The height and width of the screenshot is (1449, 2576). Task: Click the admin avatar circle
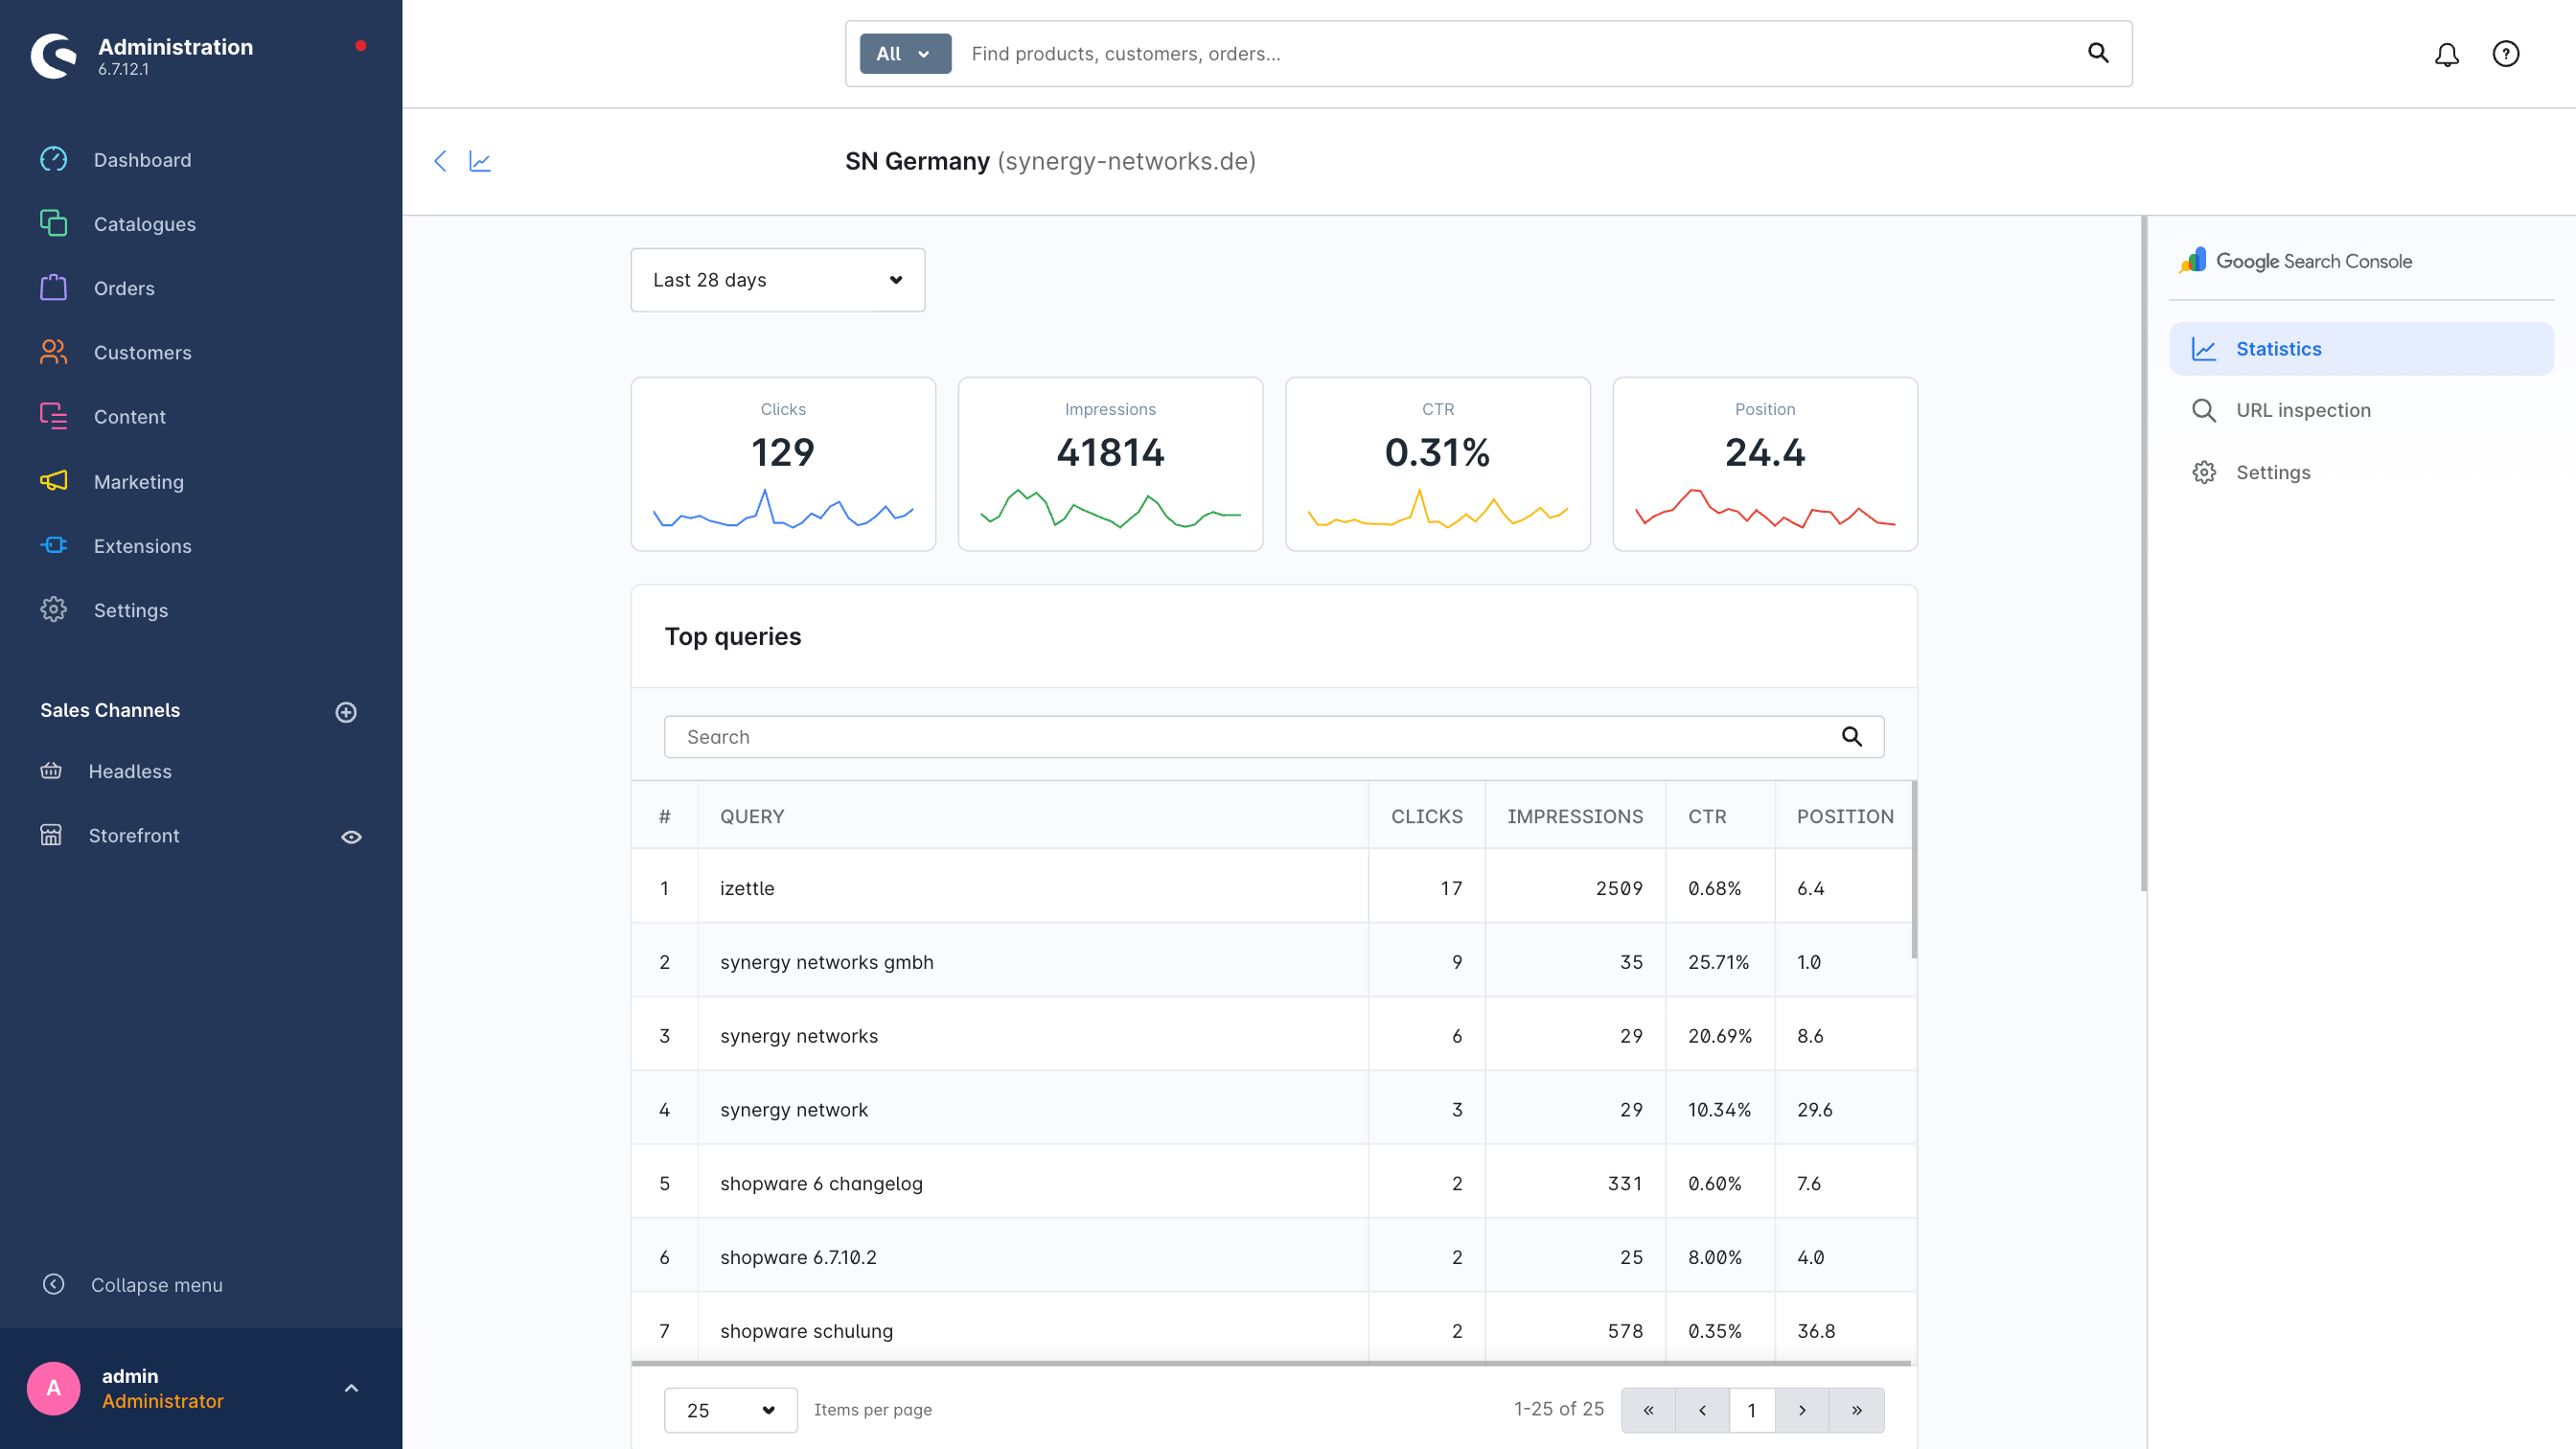[54, 1388]
